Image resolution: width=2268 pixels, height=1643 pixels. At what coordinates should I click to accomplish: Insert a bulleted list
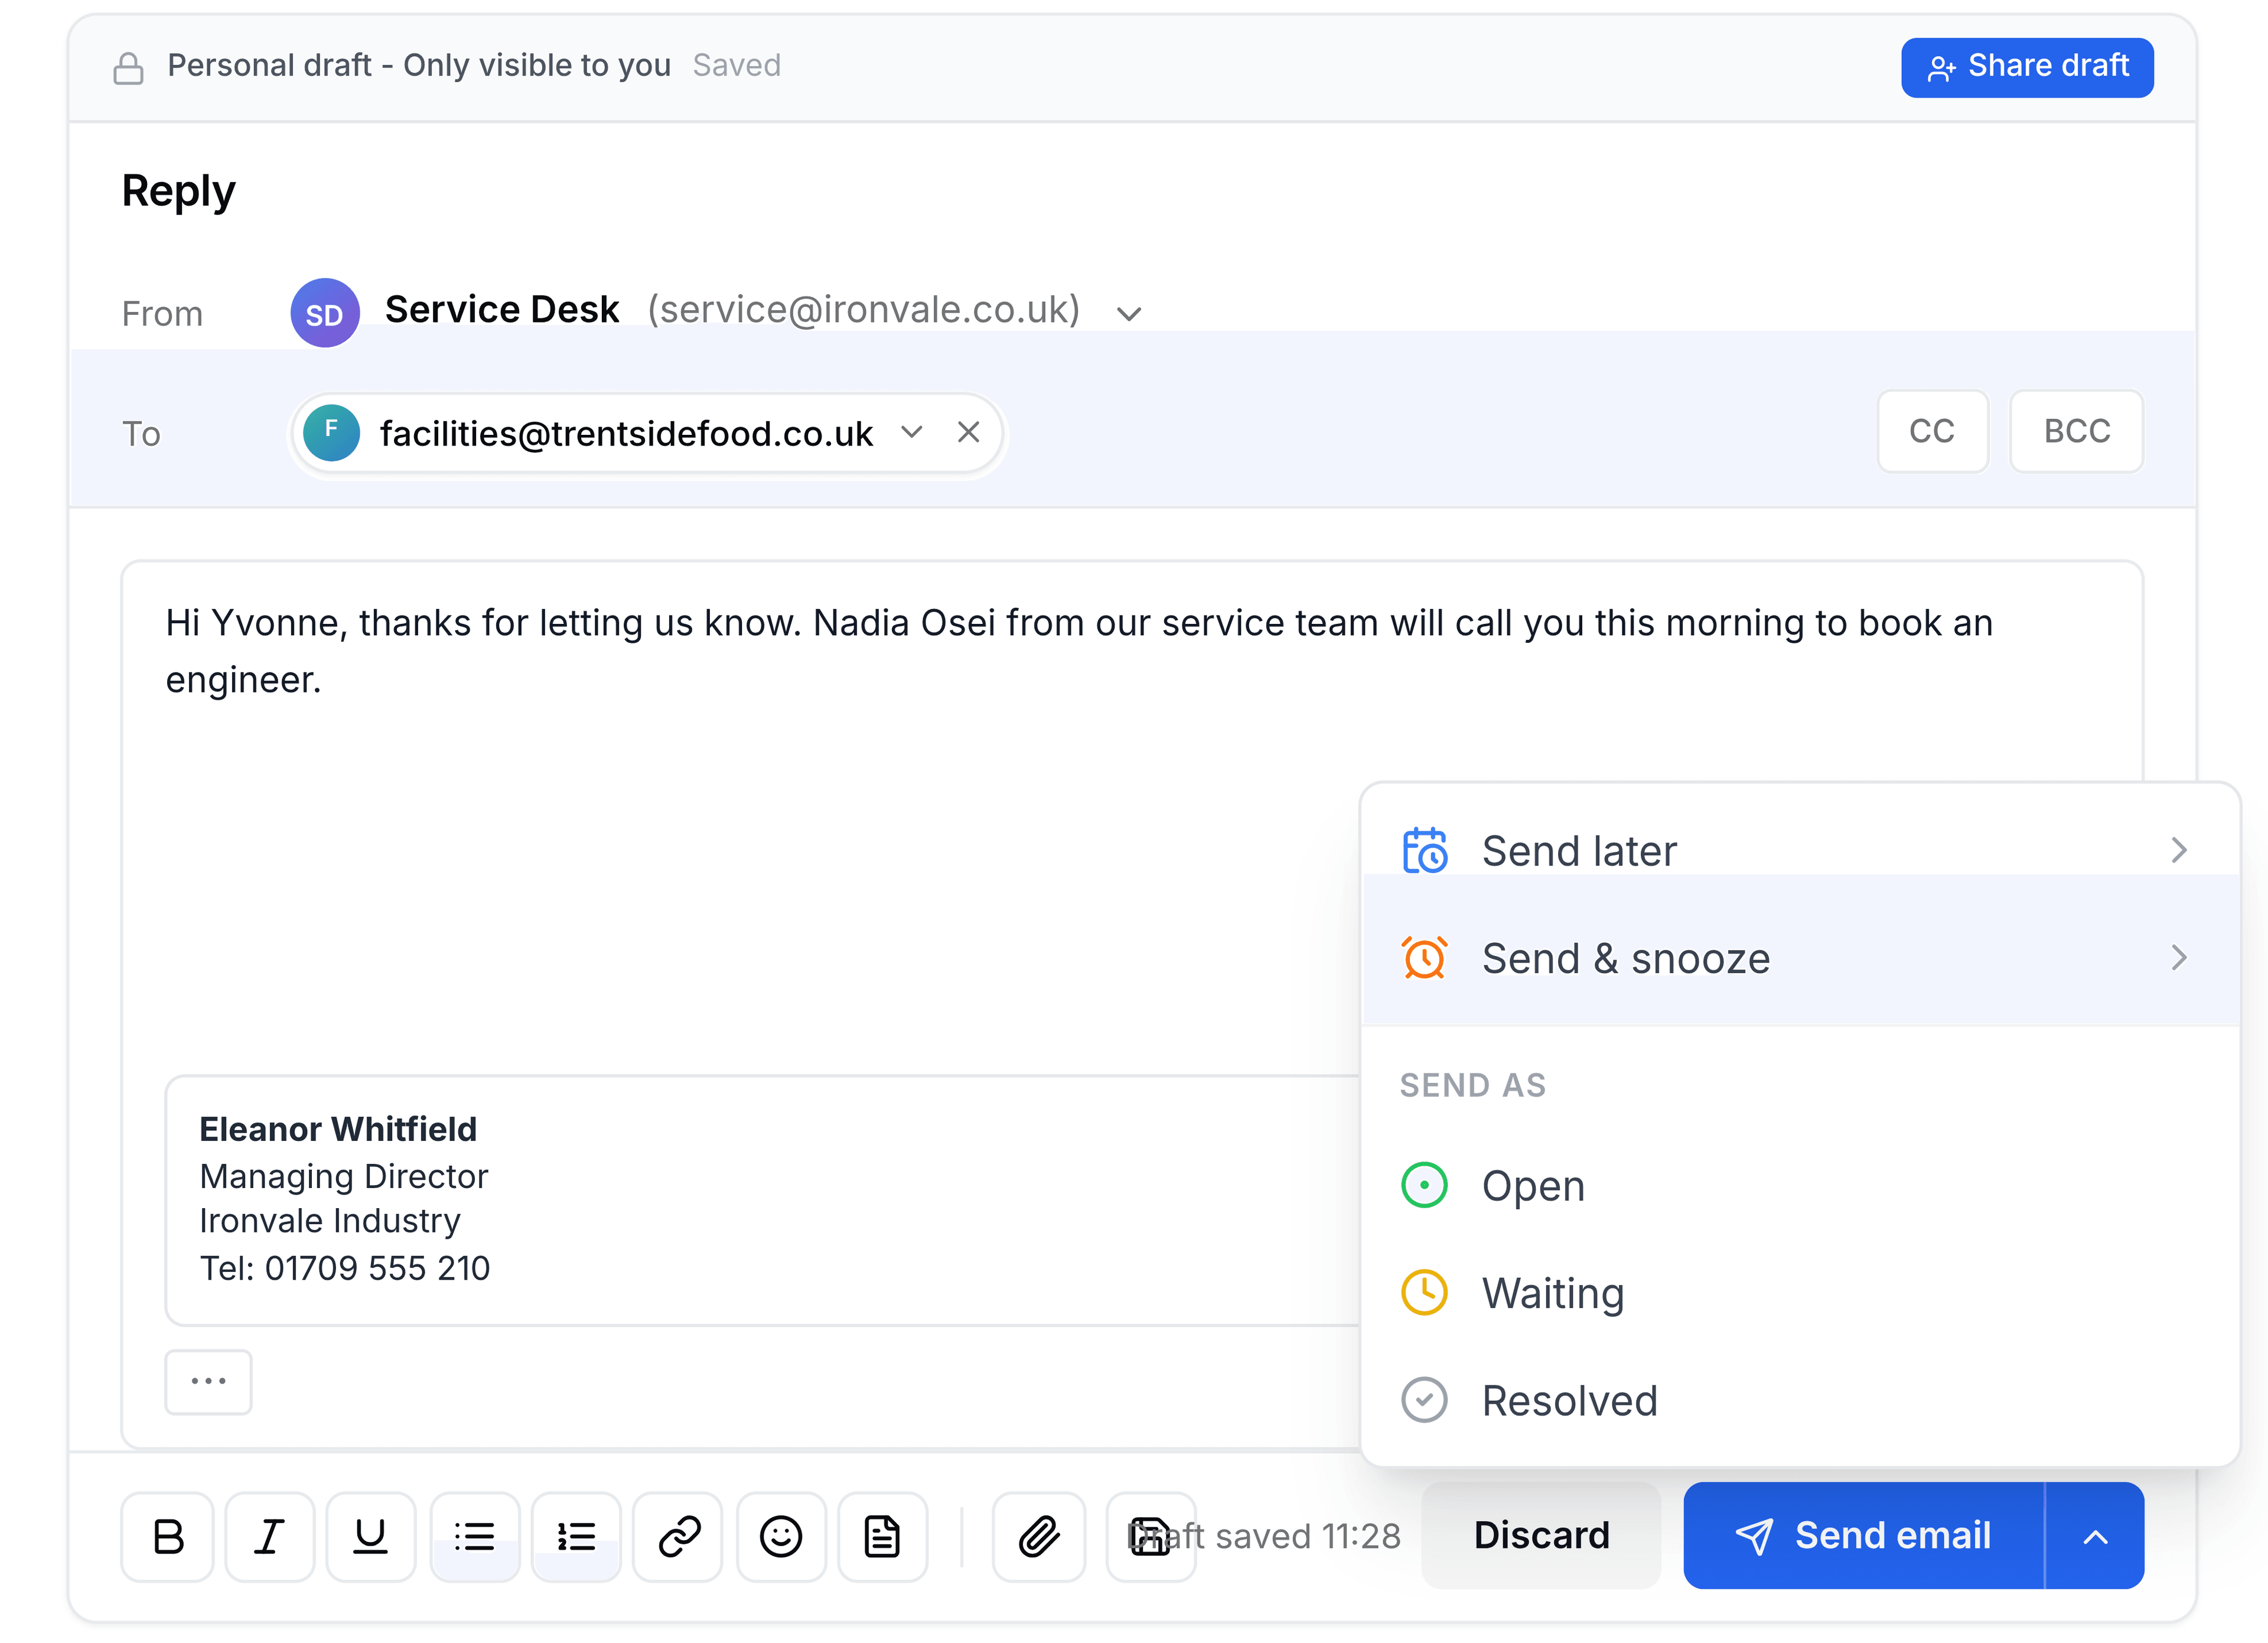[x=474, y=1536]
